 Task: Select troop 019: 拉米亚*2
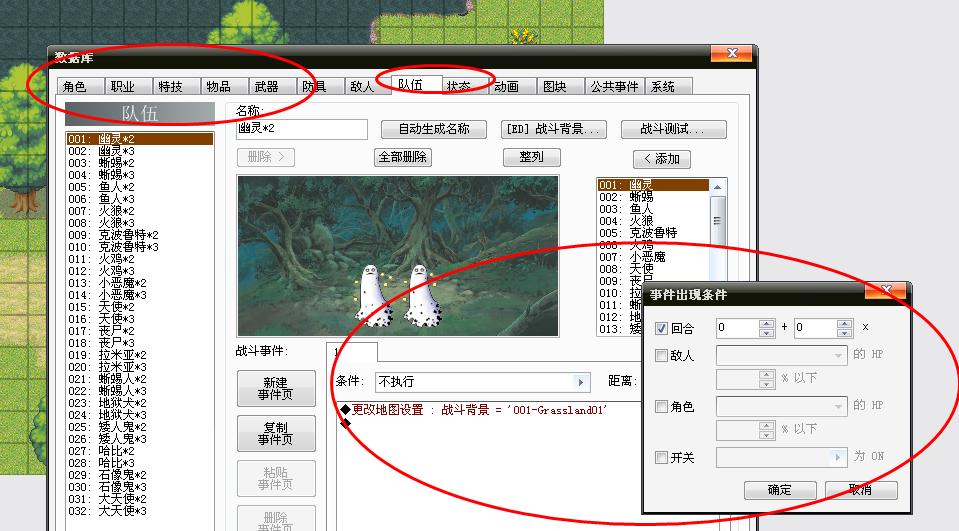(139, 355)
